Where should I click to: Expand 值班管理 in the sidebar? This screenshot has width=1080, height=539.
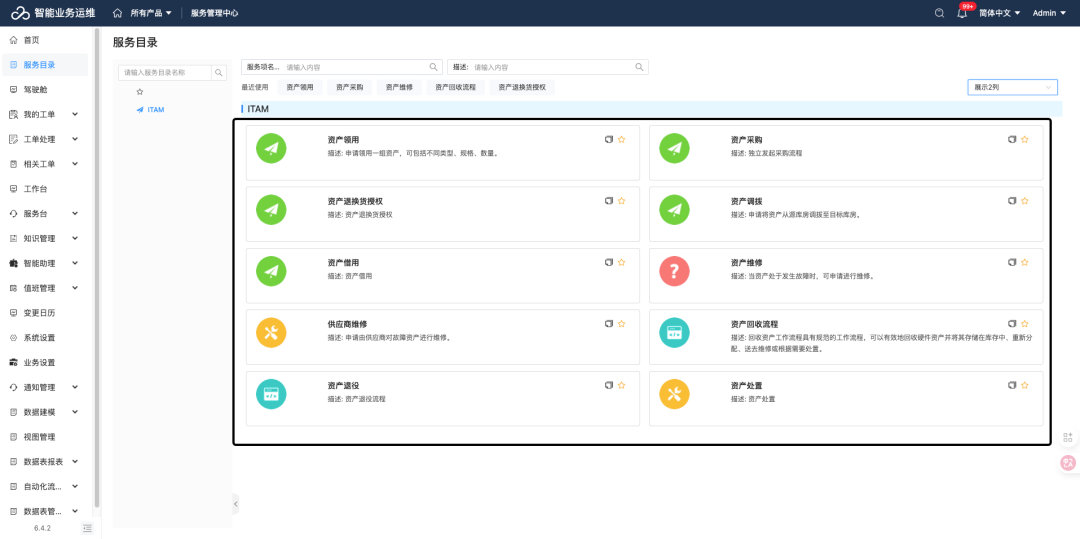tap(45, 288)
